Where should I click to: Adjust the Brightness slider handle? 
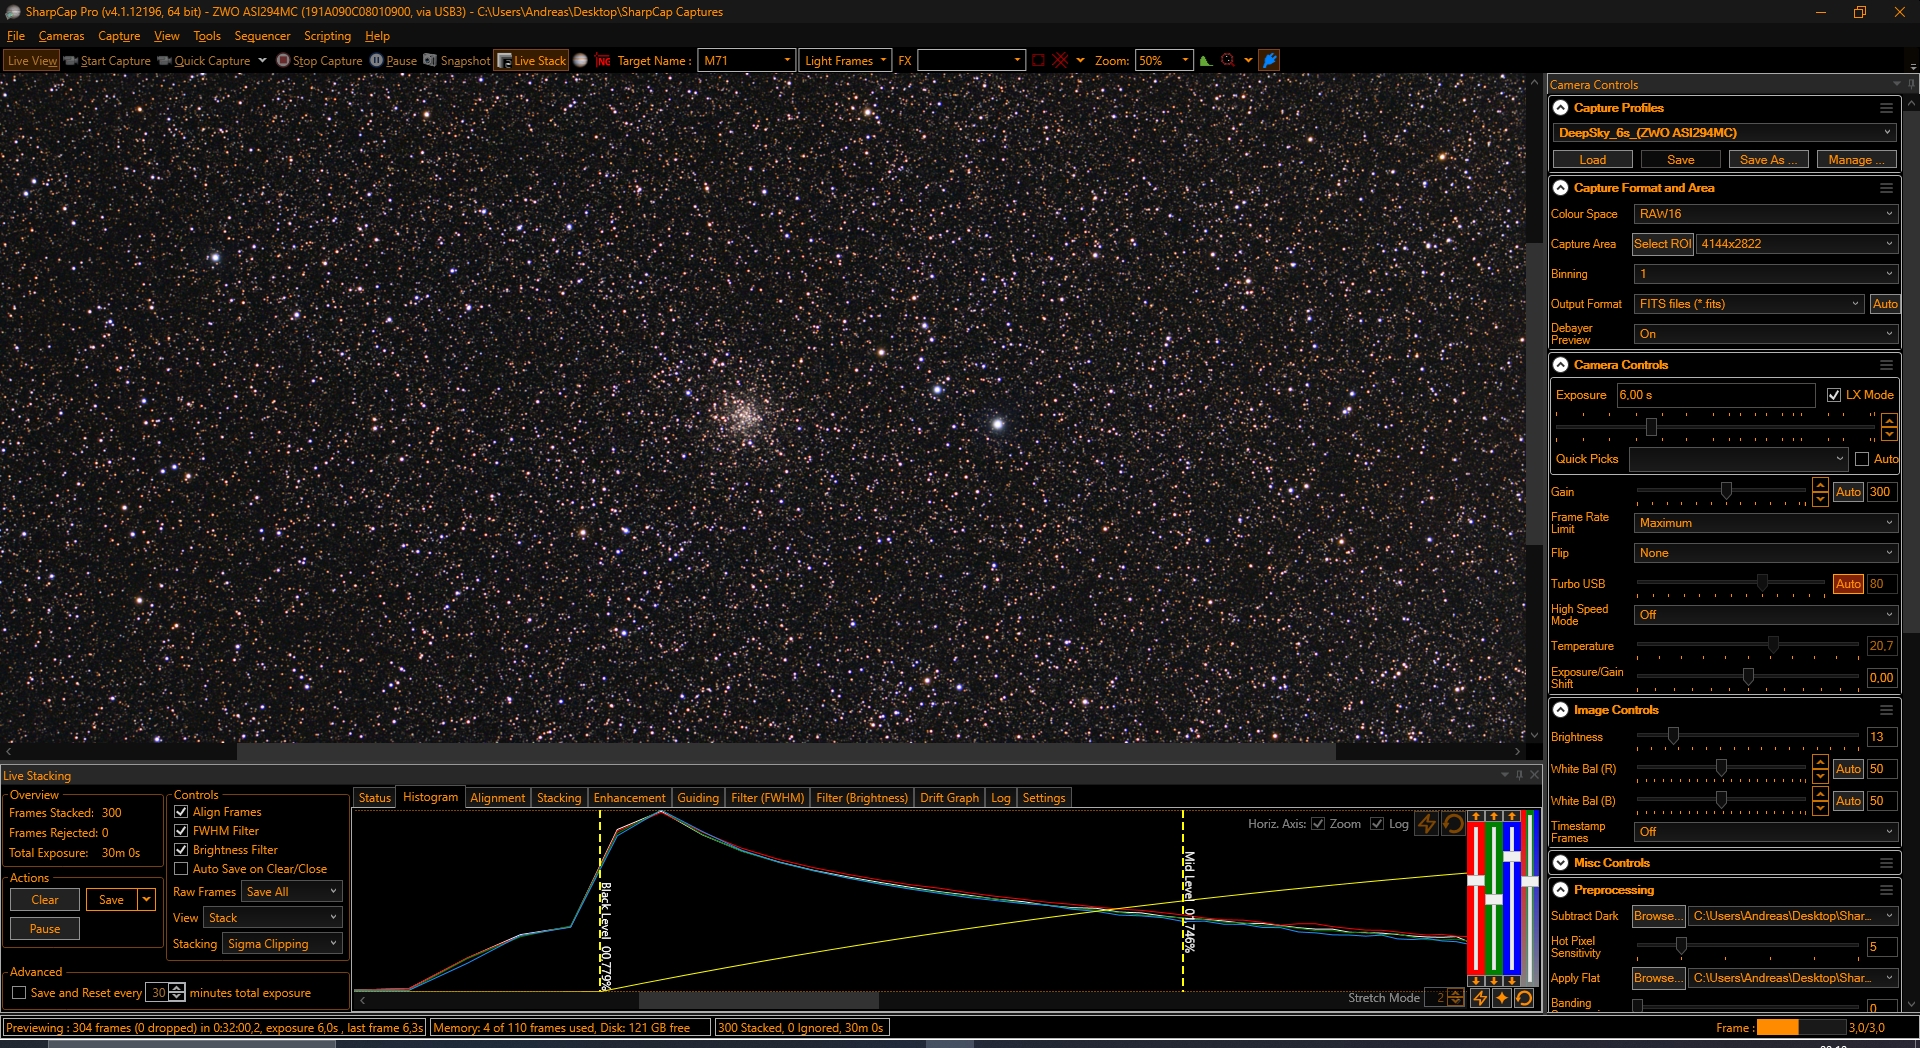(1673, 736)
